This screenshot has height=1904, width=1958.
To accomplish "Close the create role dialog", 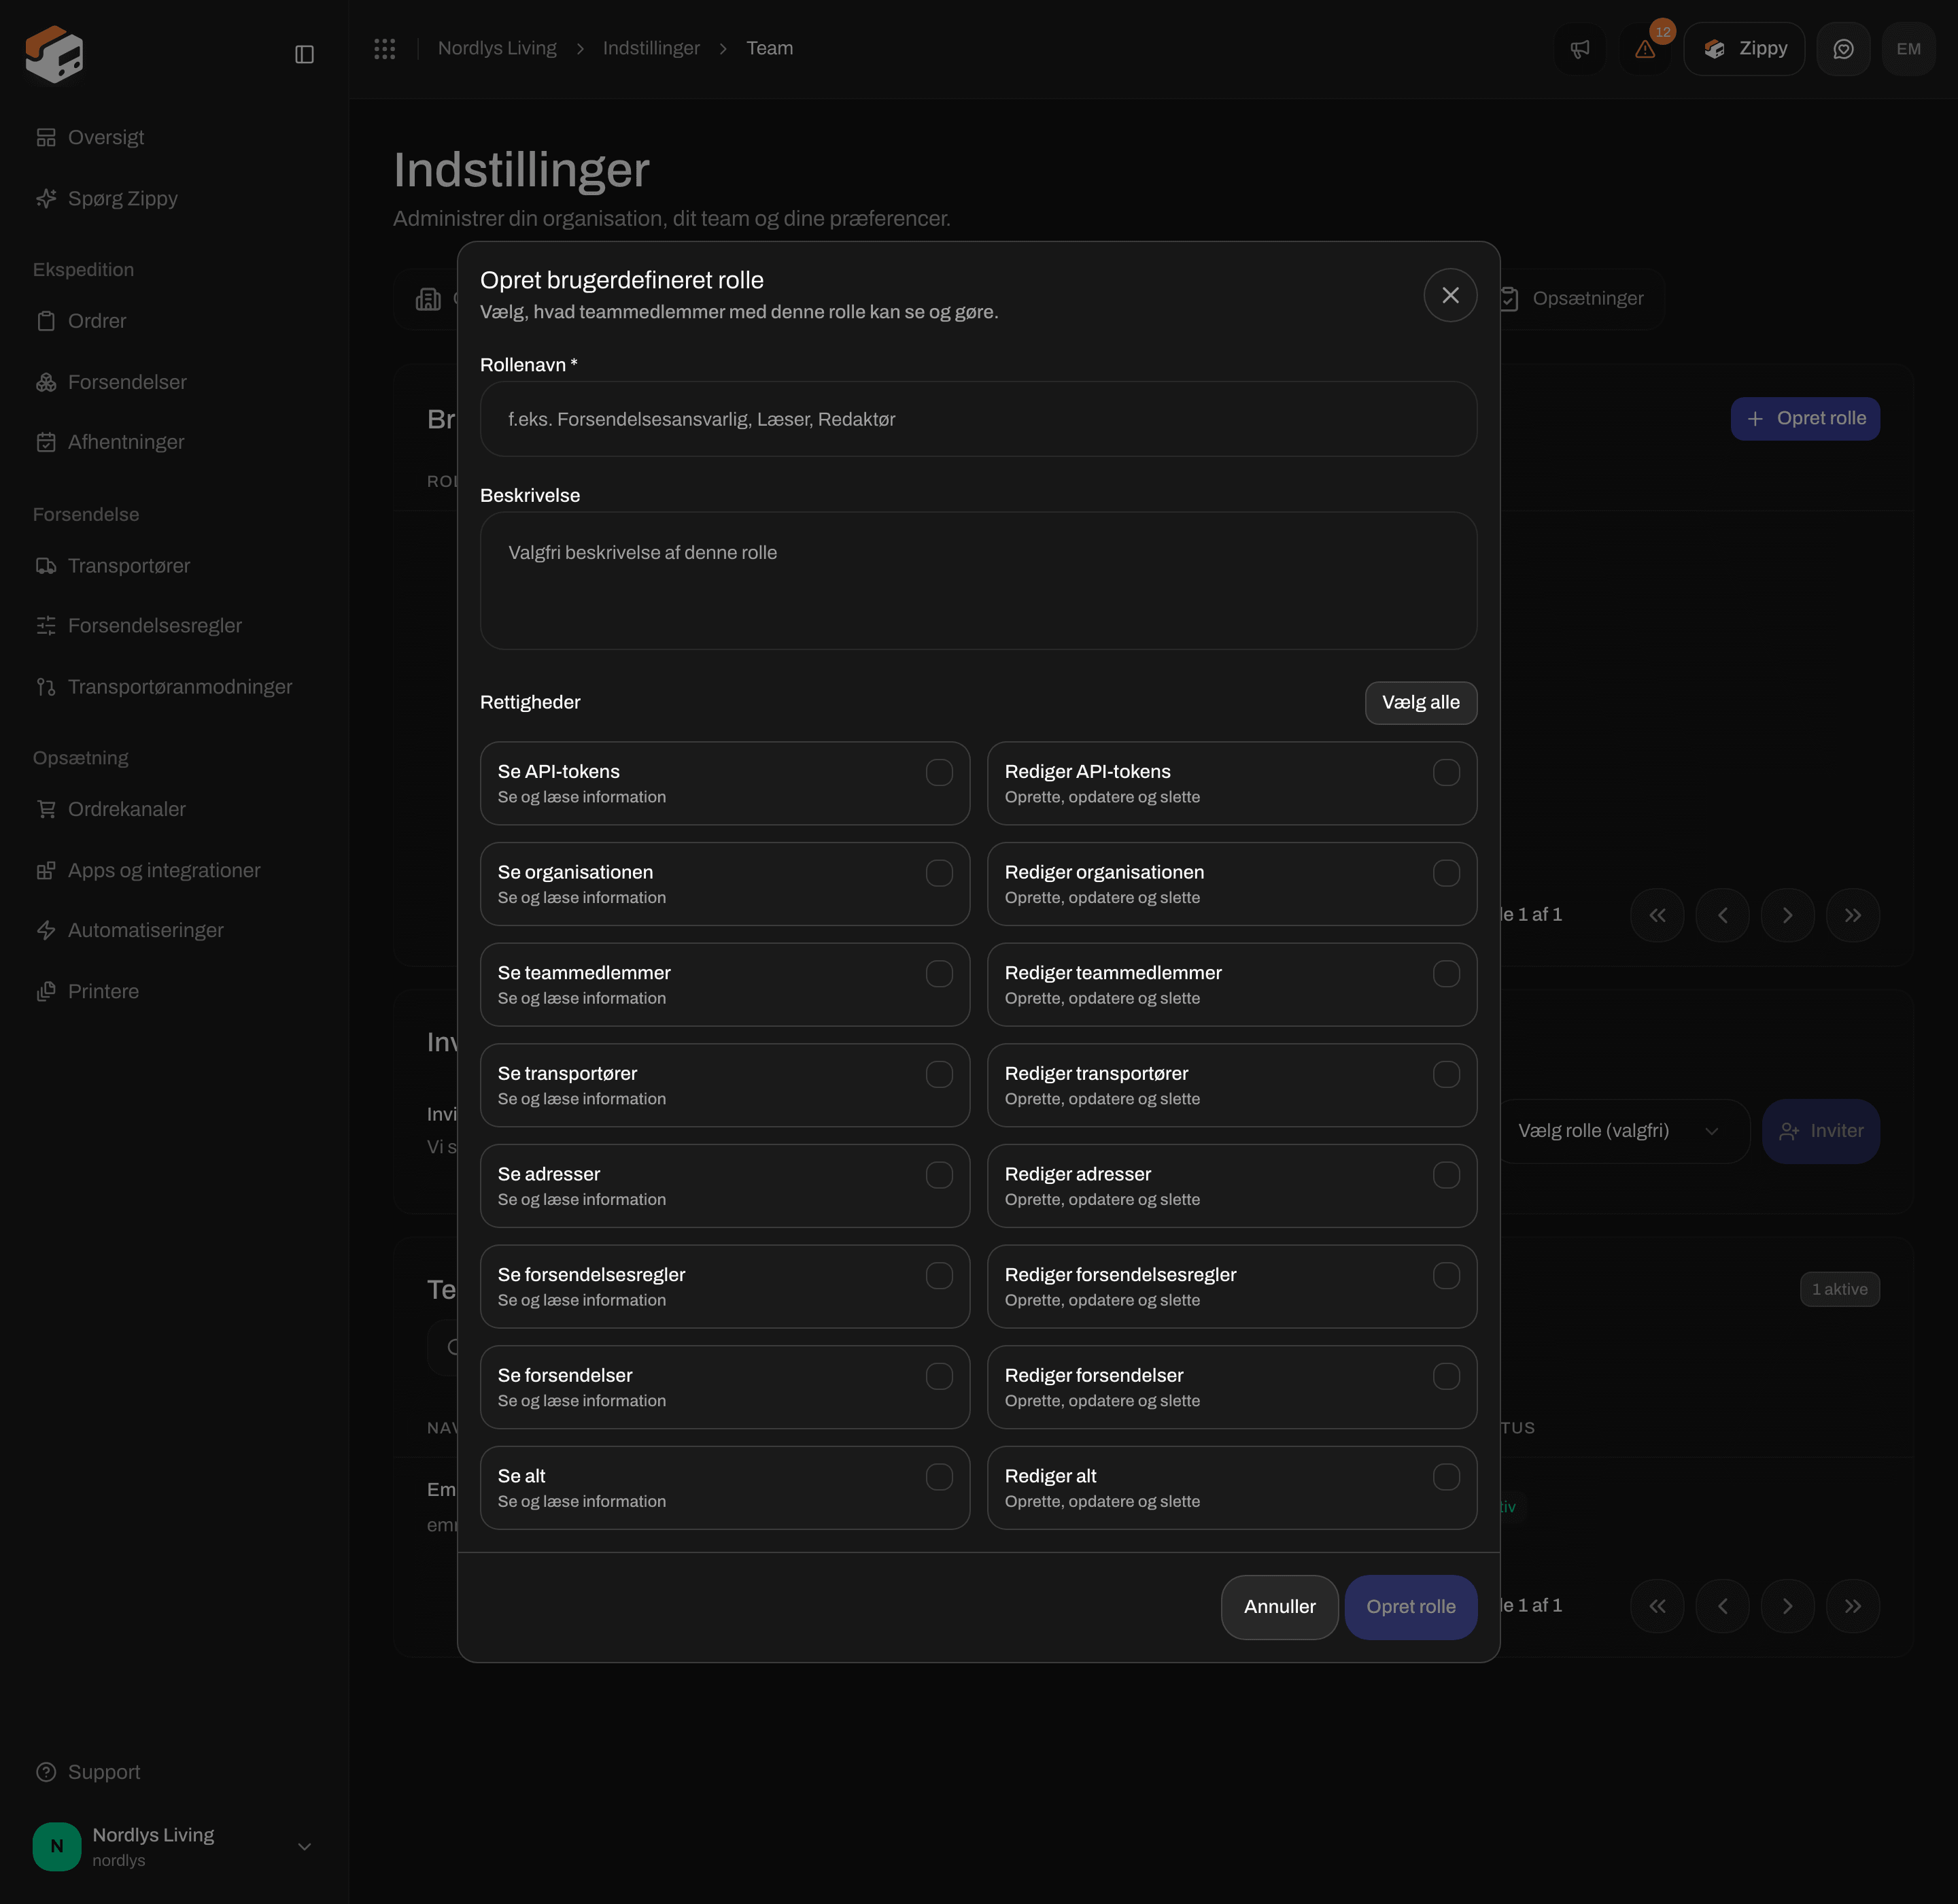I will point(1450,295).
